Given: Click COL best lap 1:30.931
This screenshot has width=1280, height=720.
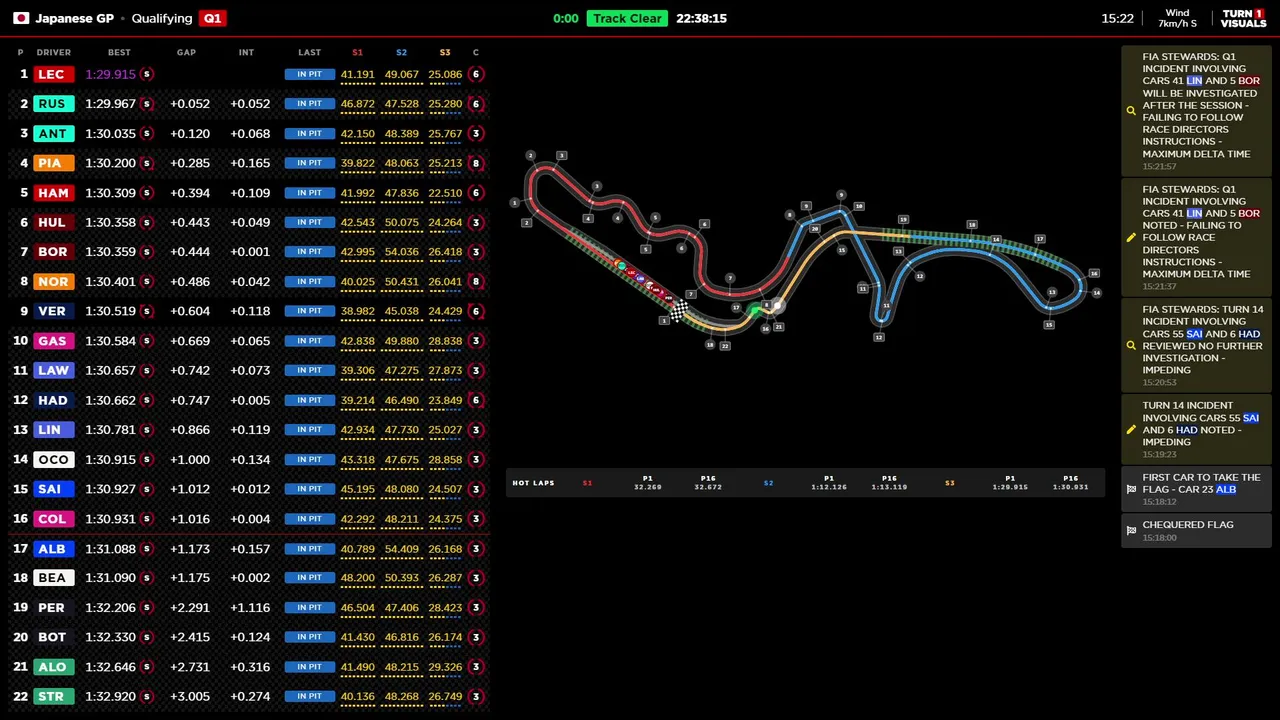Looking at the screenshot, I should click(110, 519).
